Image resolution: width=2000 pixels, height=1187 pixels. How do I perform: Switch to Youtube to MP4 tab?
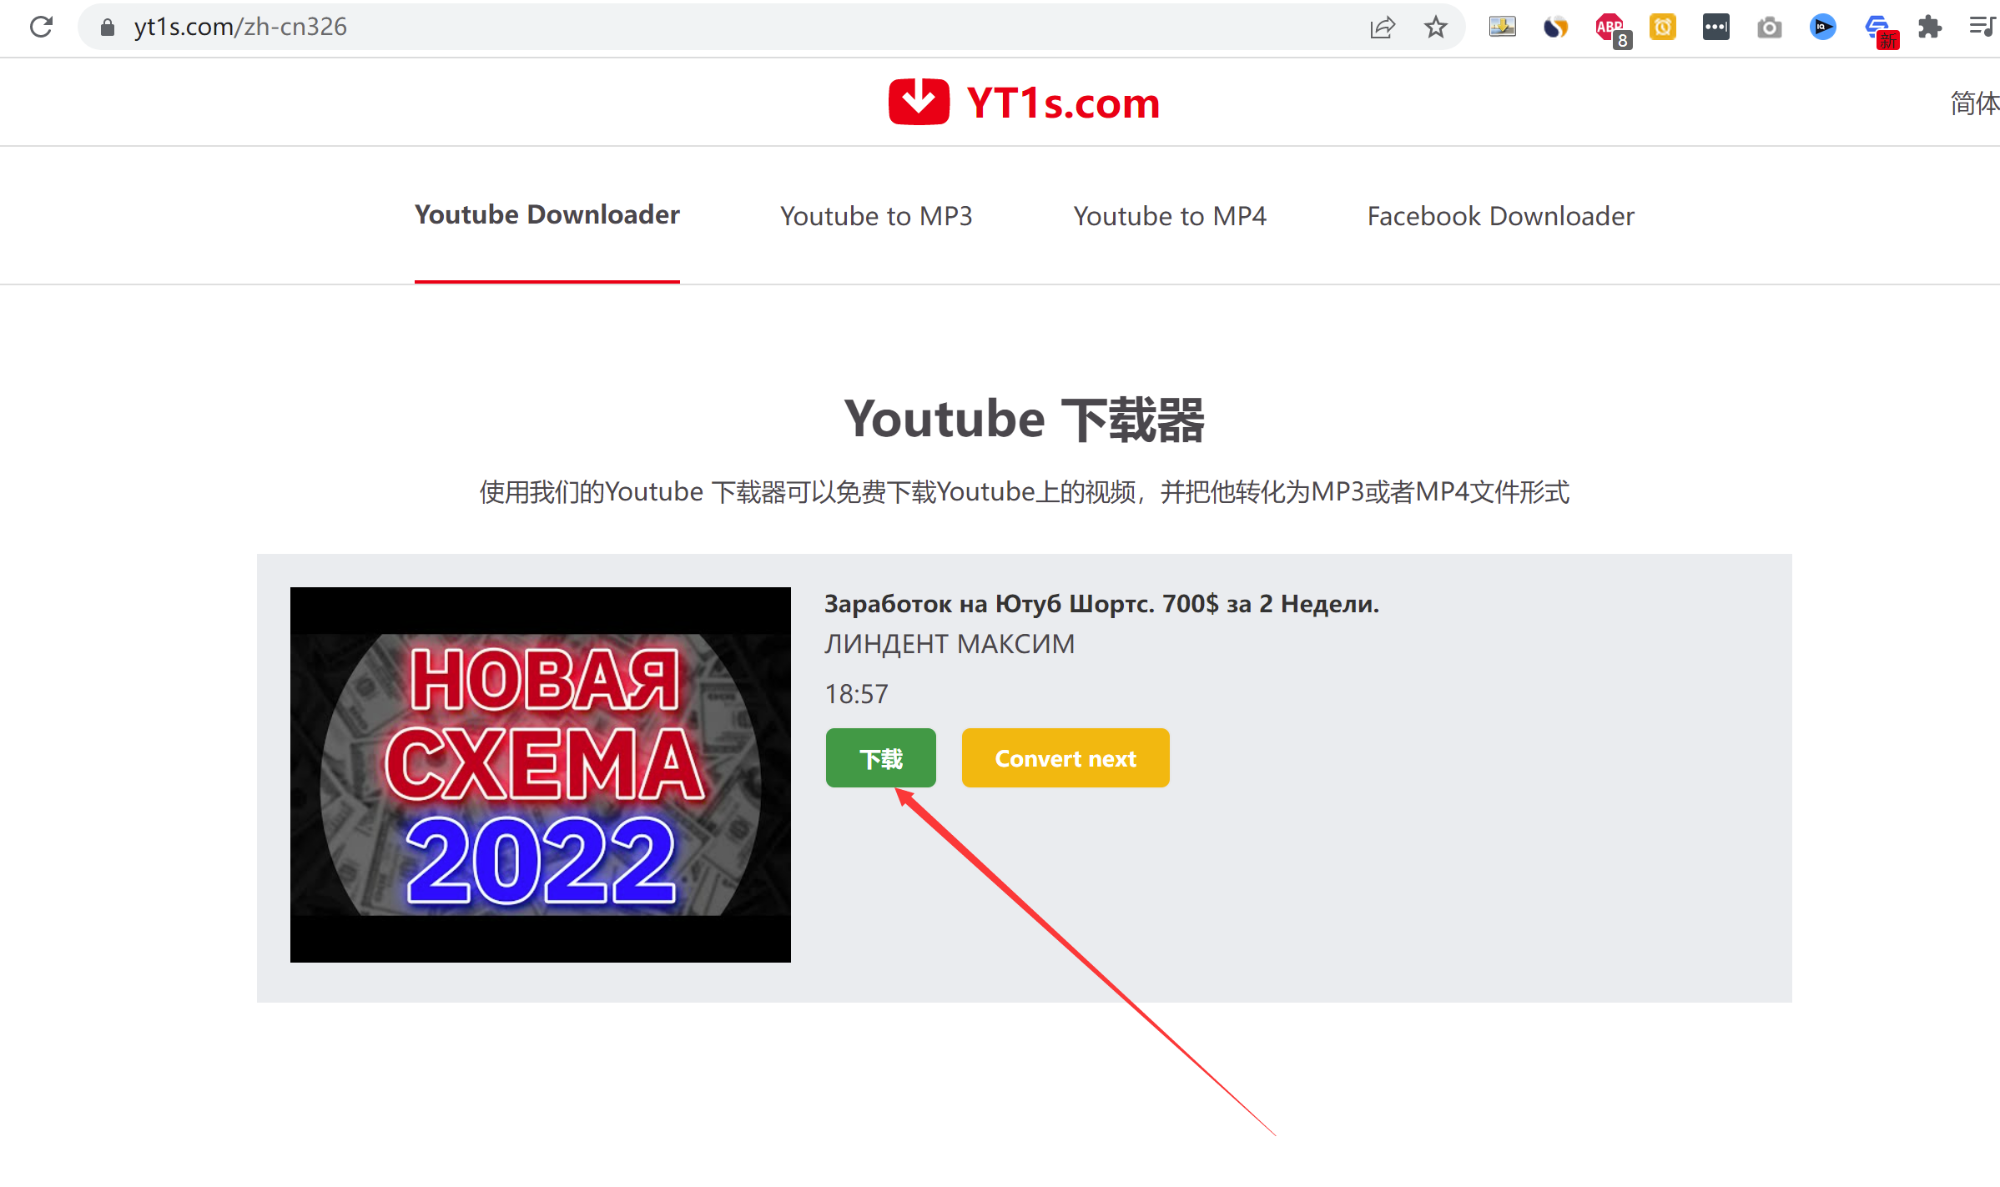pos(1170,216)
